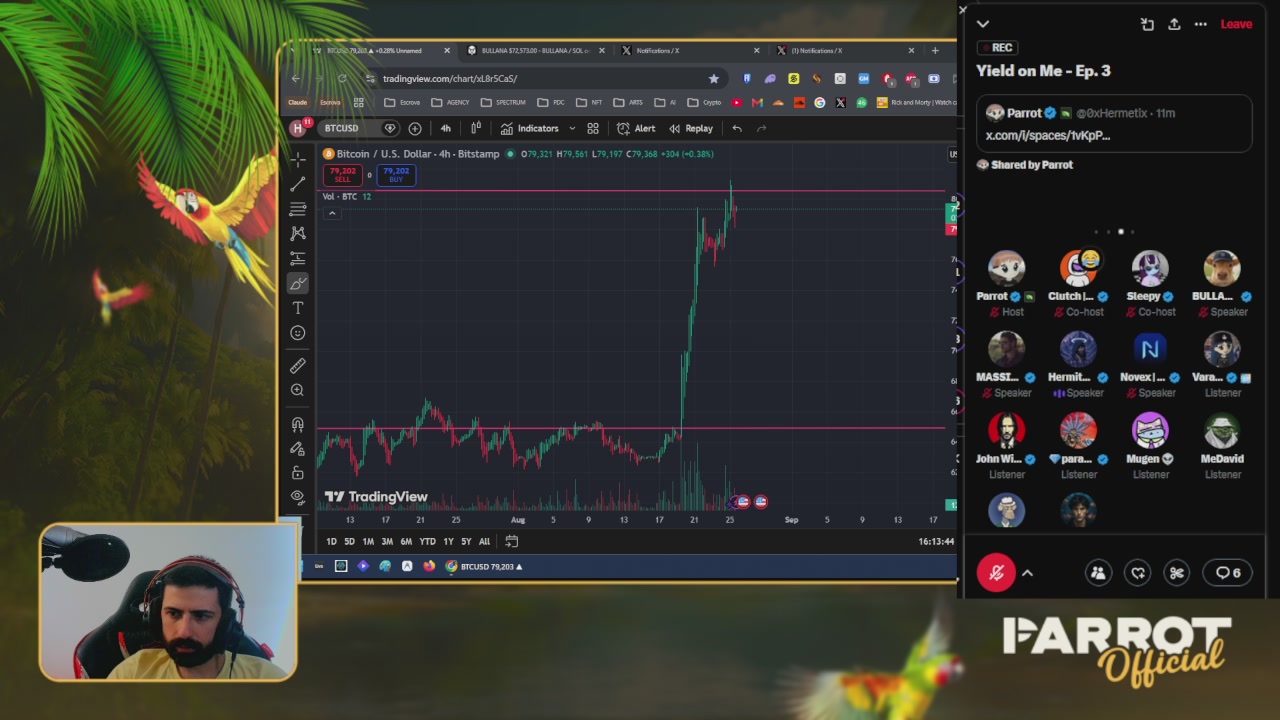This screenshot has height=720, width=1280.
Task: Toggle stay in drawing mode
Action: (298, 448)
